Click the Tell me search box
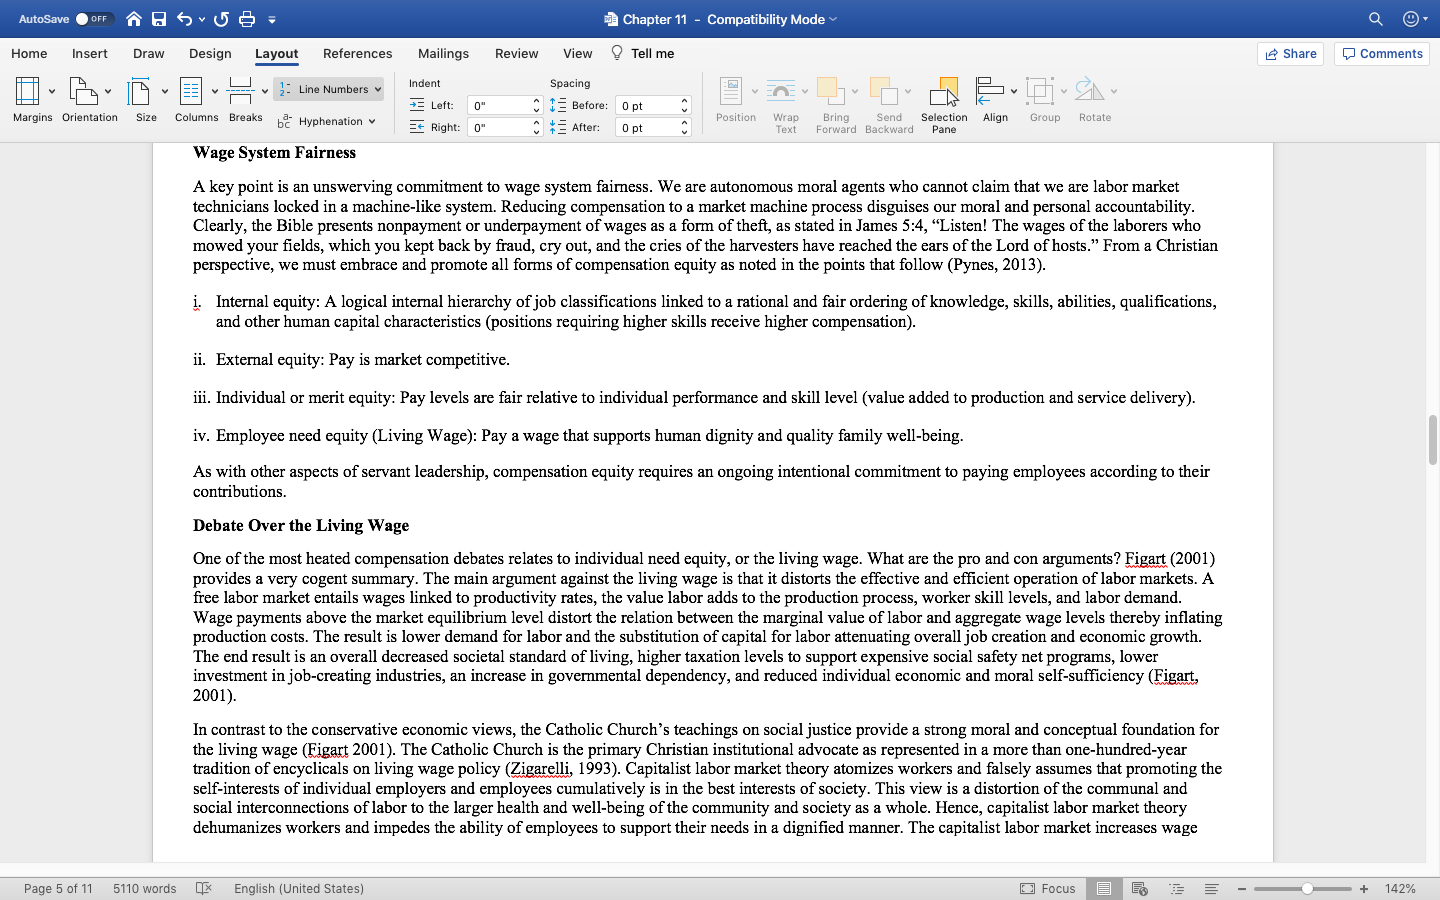 pos(643,53)
